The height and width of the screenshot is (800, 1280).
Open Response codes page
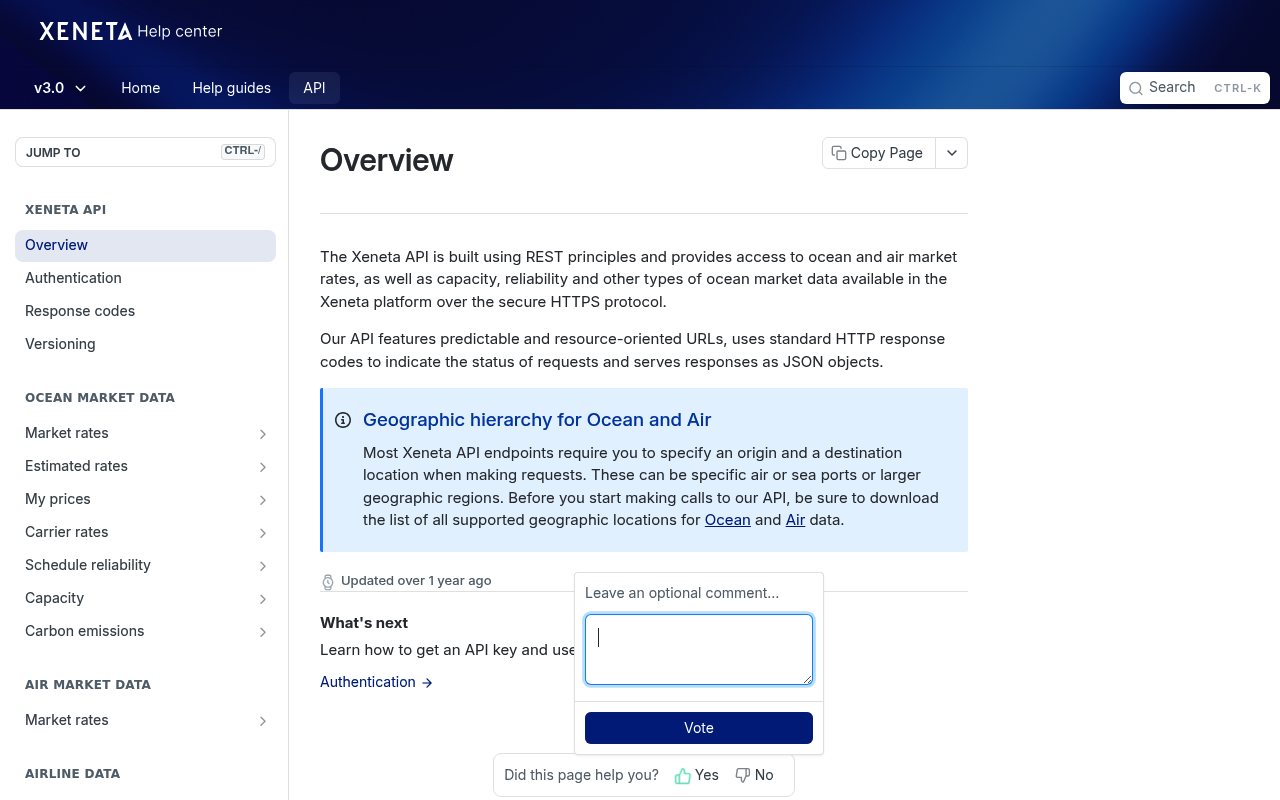pyautogui.click(x=145, y=311)
